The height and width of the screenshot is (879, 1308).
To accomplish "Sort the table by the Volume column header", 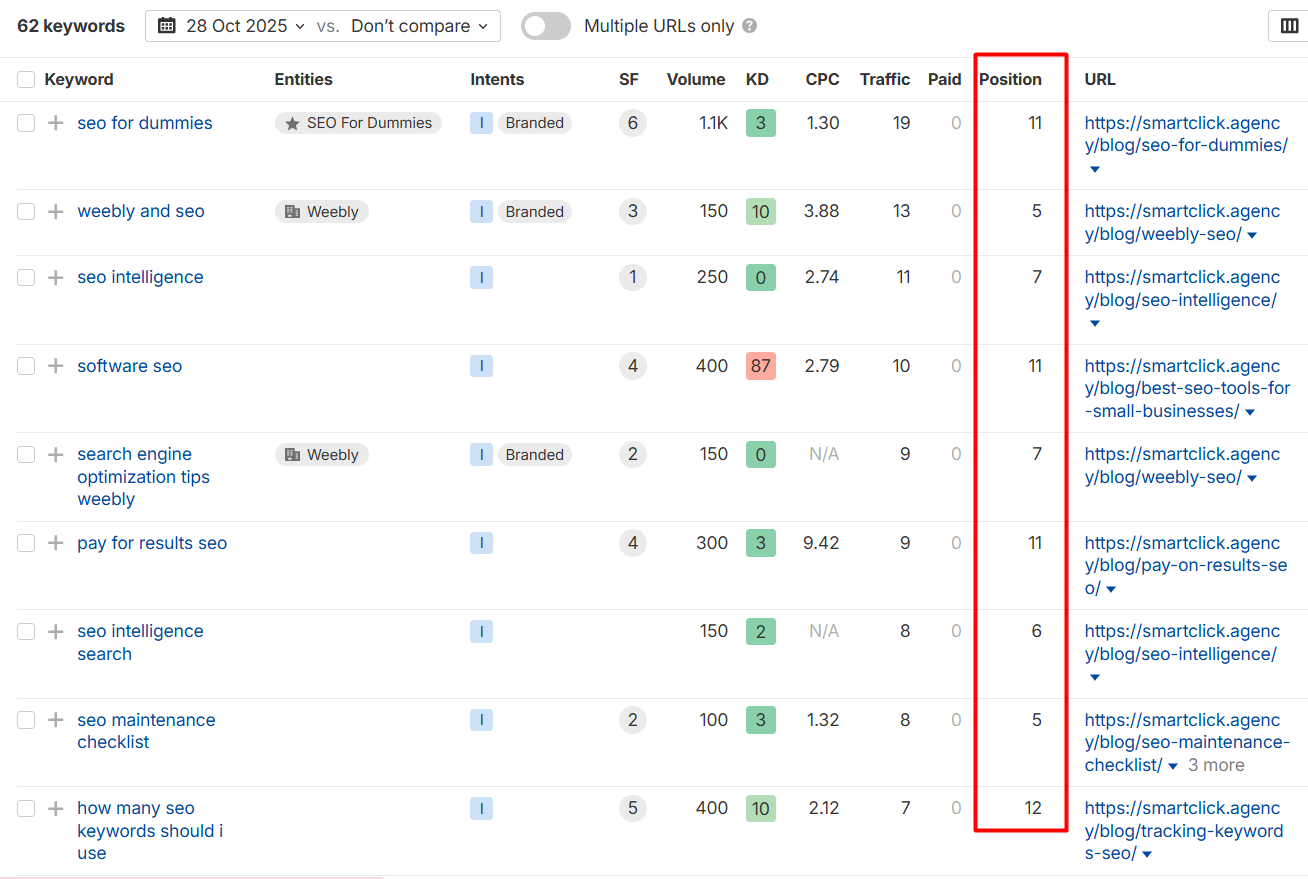I will click(x=696, y=79).
